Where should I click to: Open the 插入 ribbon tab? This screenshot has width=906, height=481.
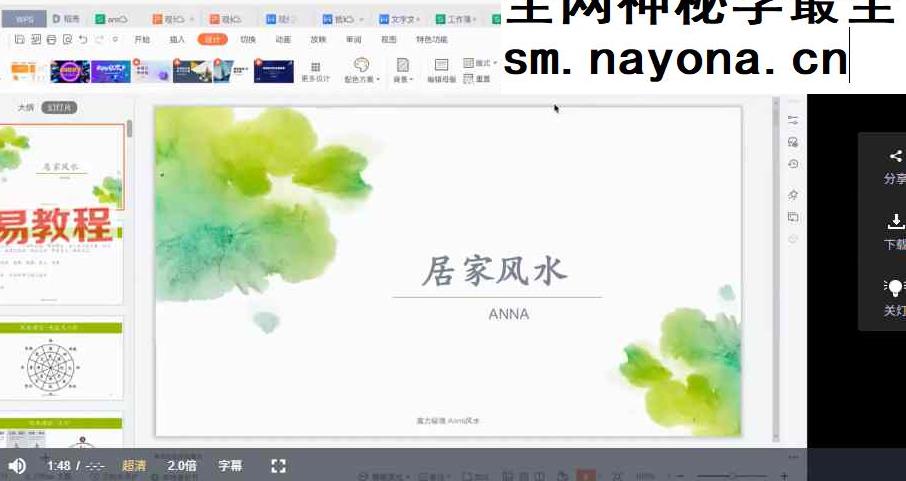tap(177, 39)
